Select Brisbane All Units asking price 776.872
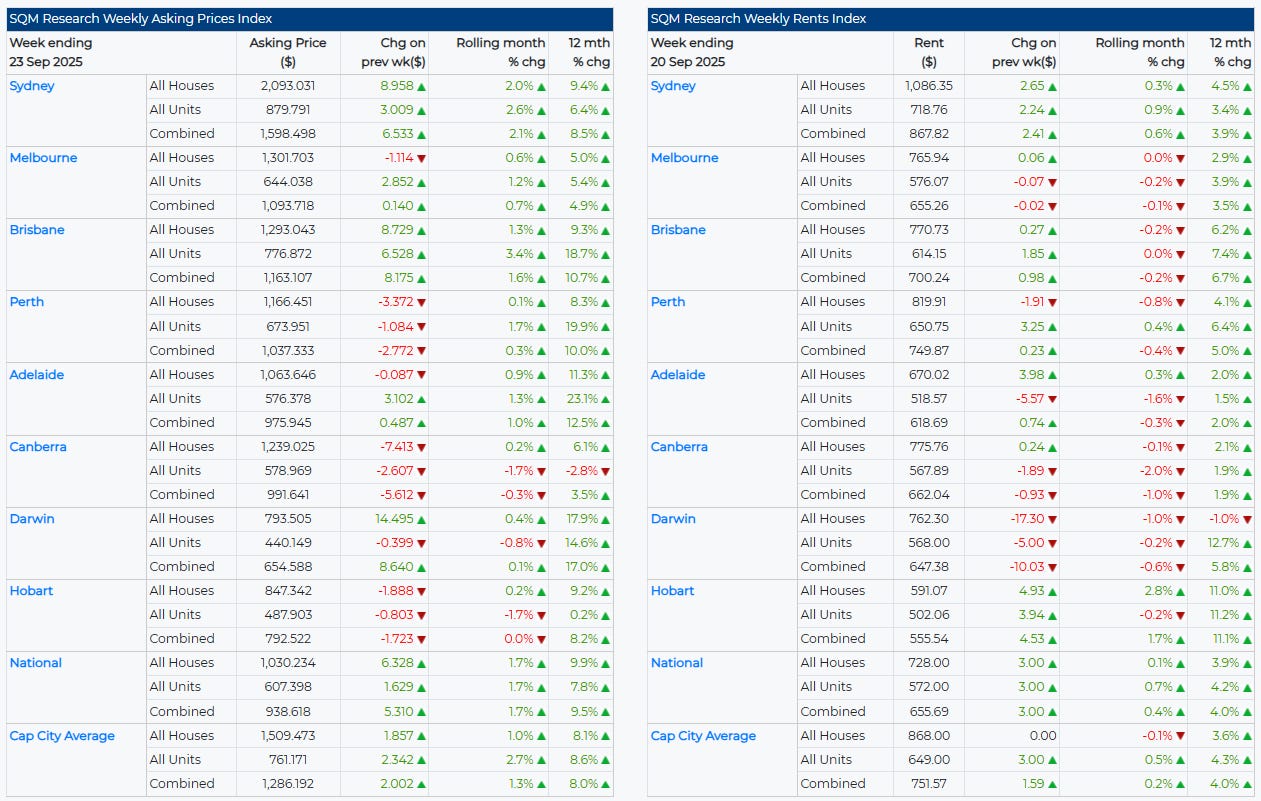The width and height of the screenshot is (1261, 801). tap(287, 254)
